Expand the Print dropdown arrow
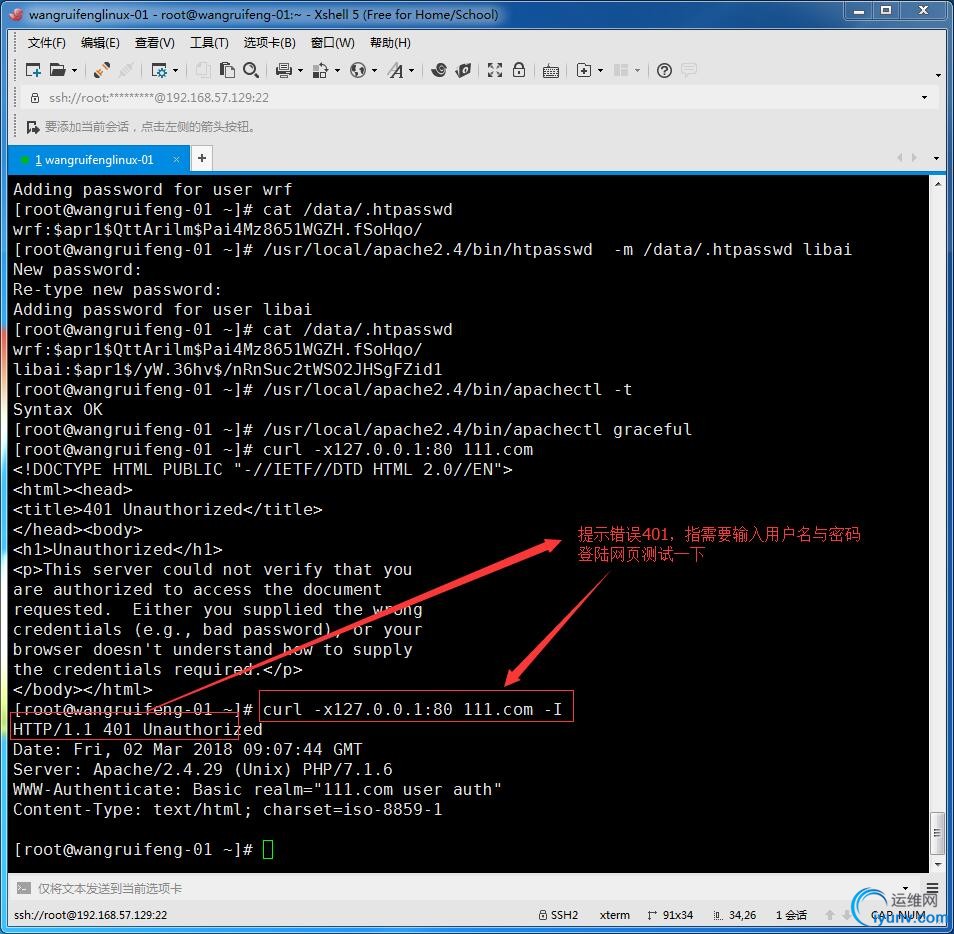 pos(301,71)
